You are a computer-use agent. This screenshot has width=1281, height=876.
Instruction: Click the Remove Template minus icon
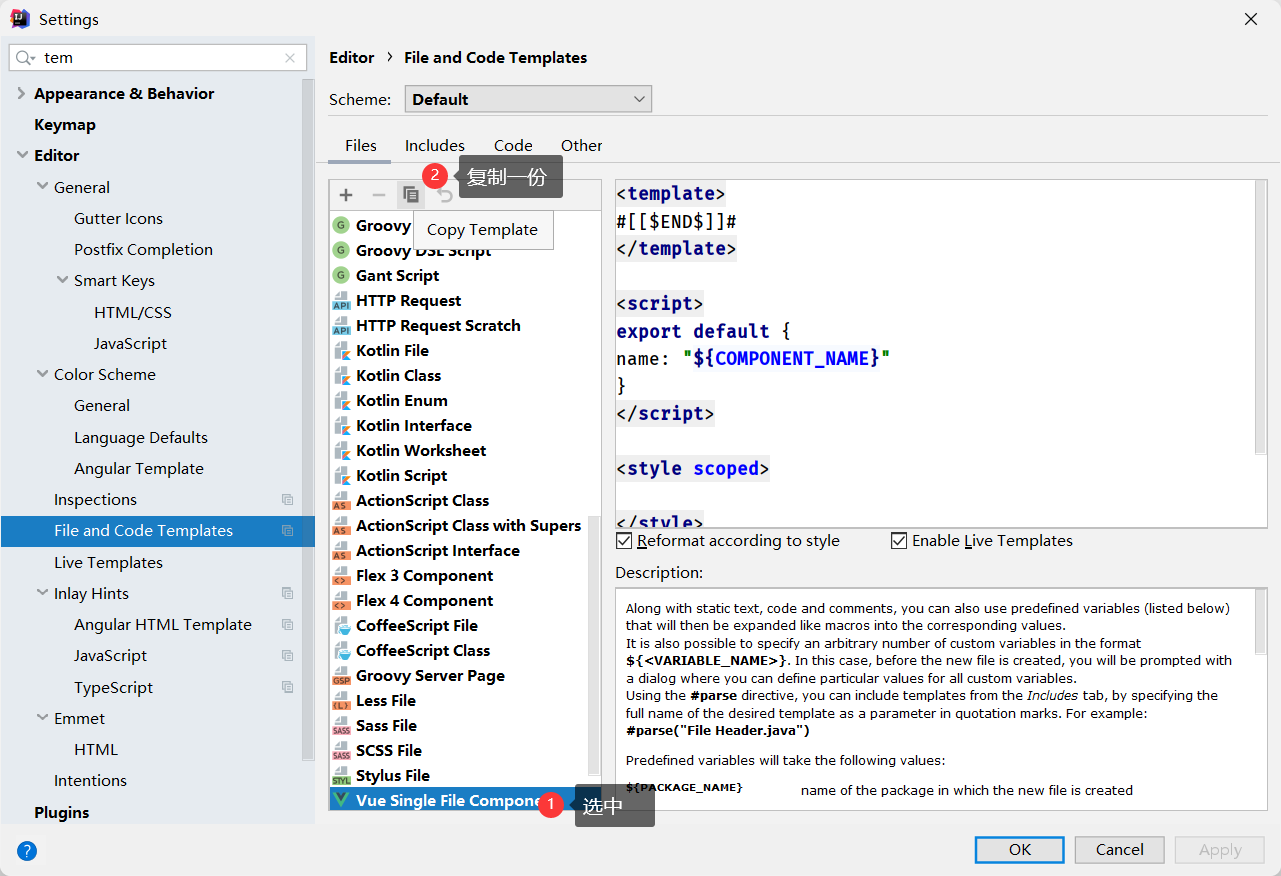pyautogui.click(x=378, y=195)
